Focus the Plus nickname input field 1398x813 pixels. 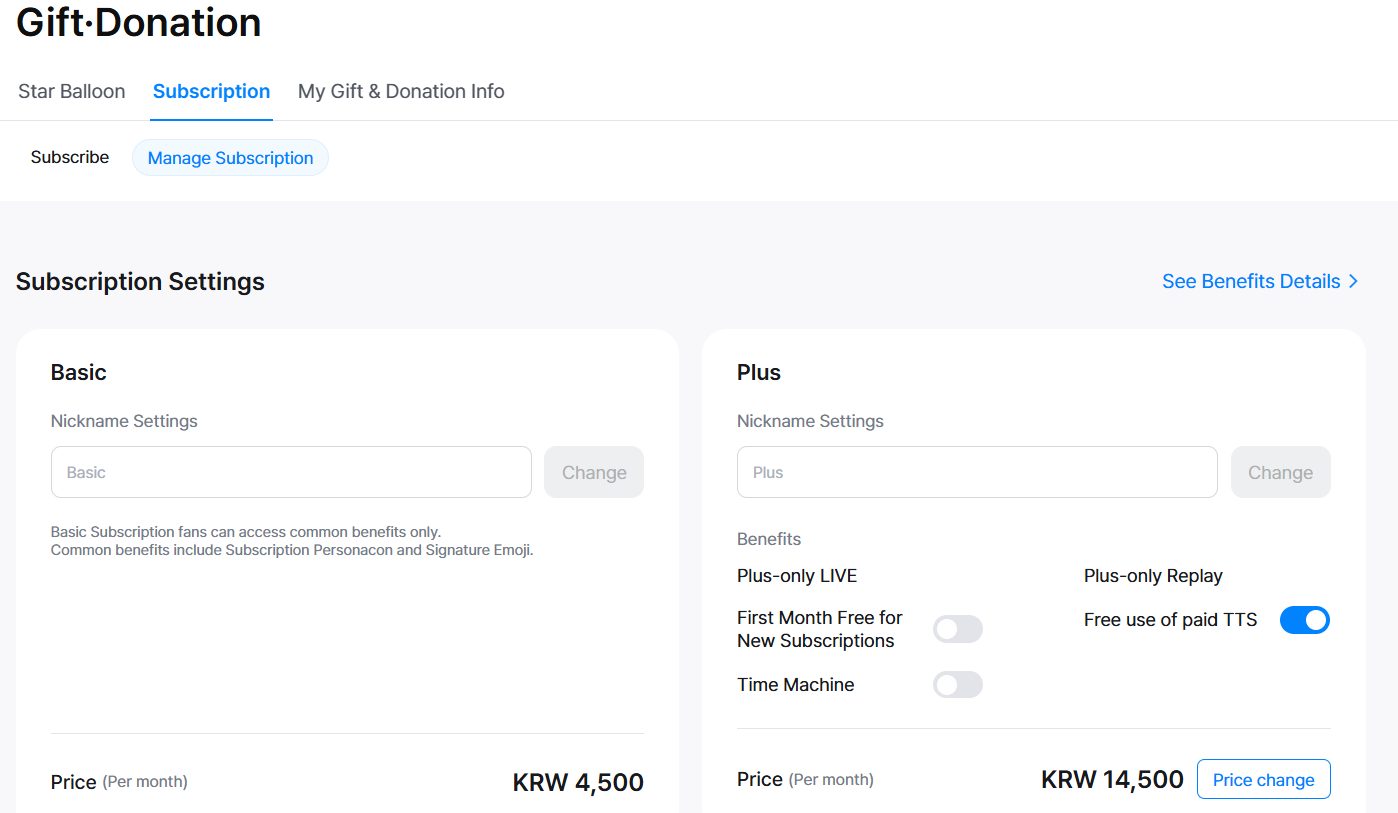pyautogui.click(x=977, y=472)
